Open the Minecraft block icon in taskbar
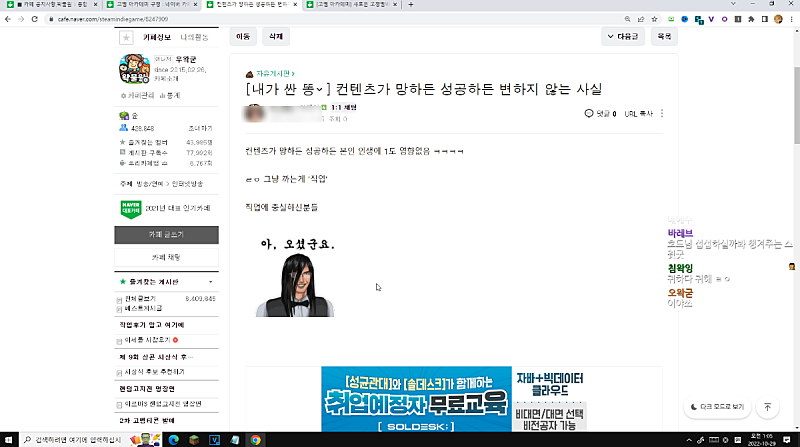Screen dimensions: 800x447 [x=194, y=439]
